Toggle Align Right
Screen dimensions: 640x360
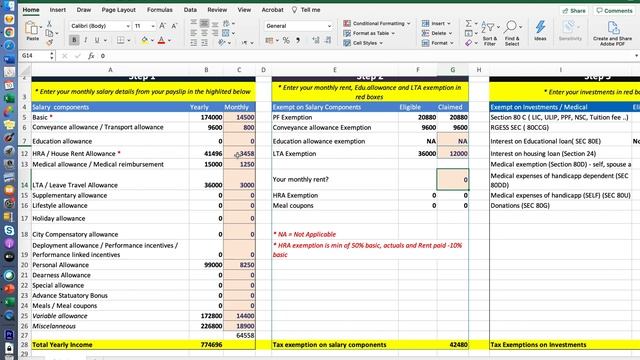[x=215, y=33]
